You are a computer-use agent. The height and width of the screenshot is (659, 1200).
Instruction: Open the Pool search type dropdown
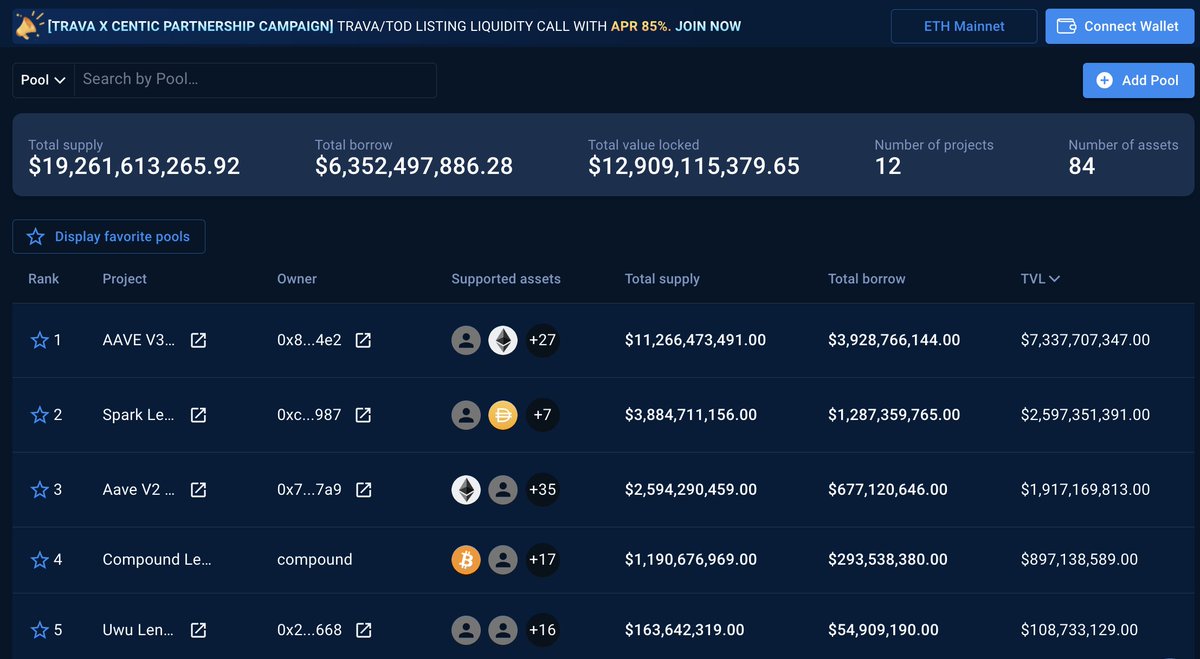pyautogui.click(x=43, y=80)
